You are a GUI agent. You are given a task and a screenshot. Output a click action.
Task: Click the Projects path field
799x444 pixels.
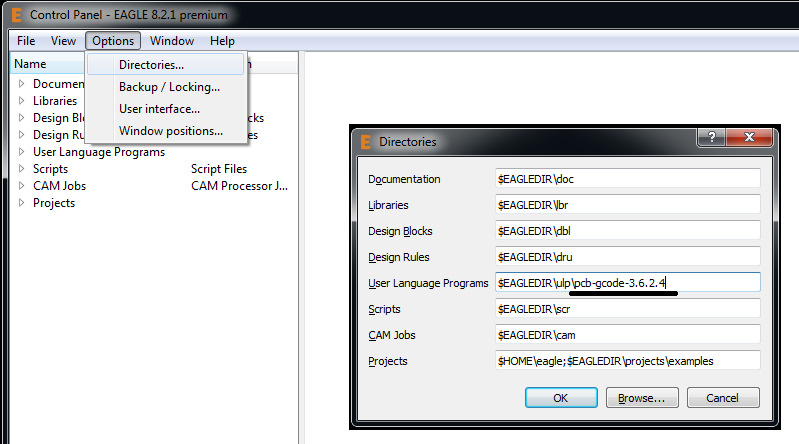[628, 361]
